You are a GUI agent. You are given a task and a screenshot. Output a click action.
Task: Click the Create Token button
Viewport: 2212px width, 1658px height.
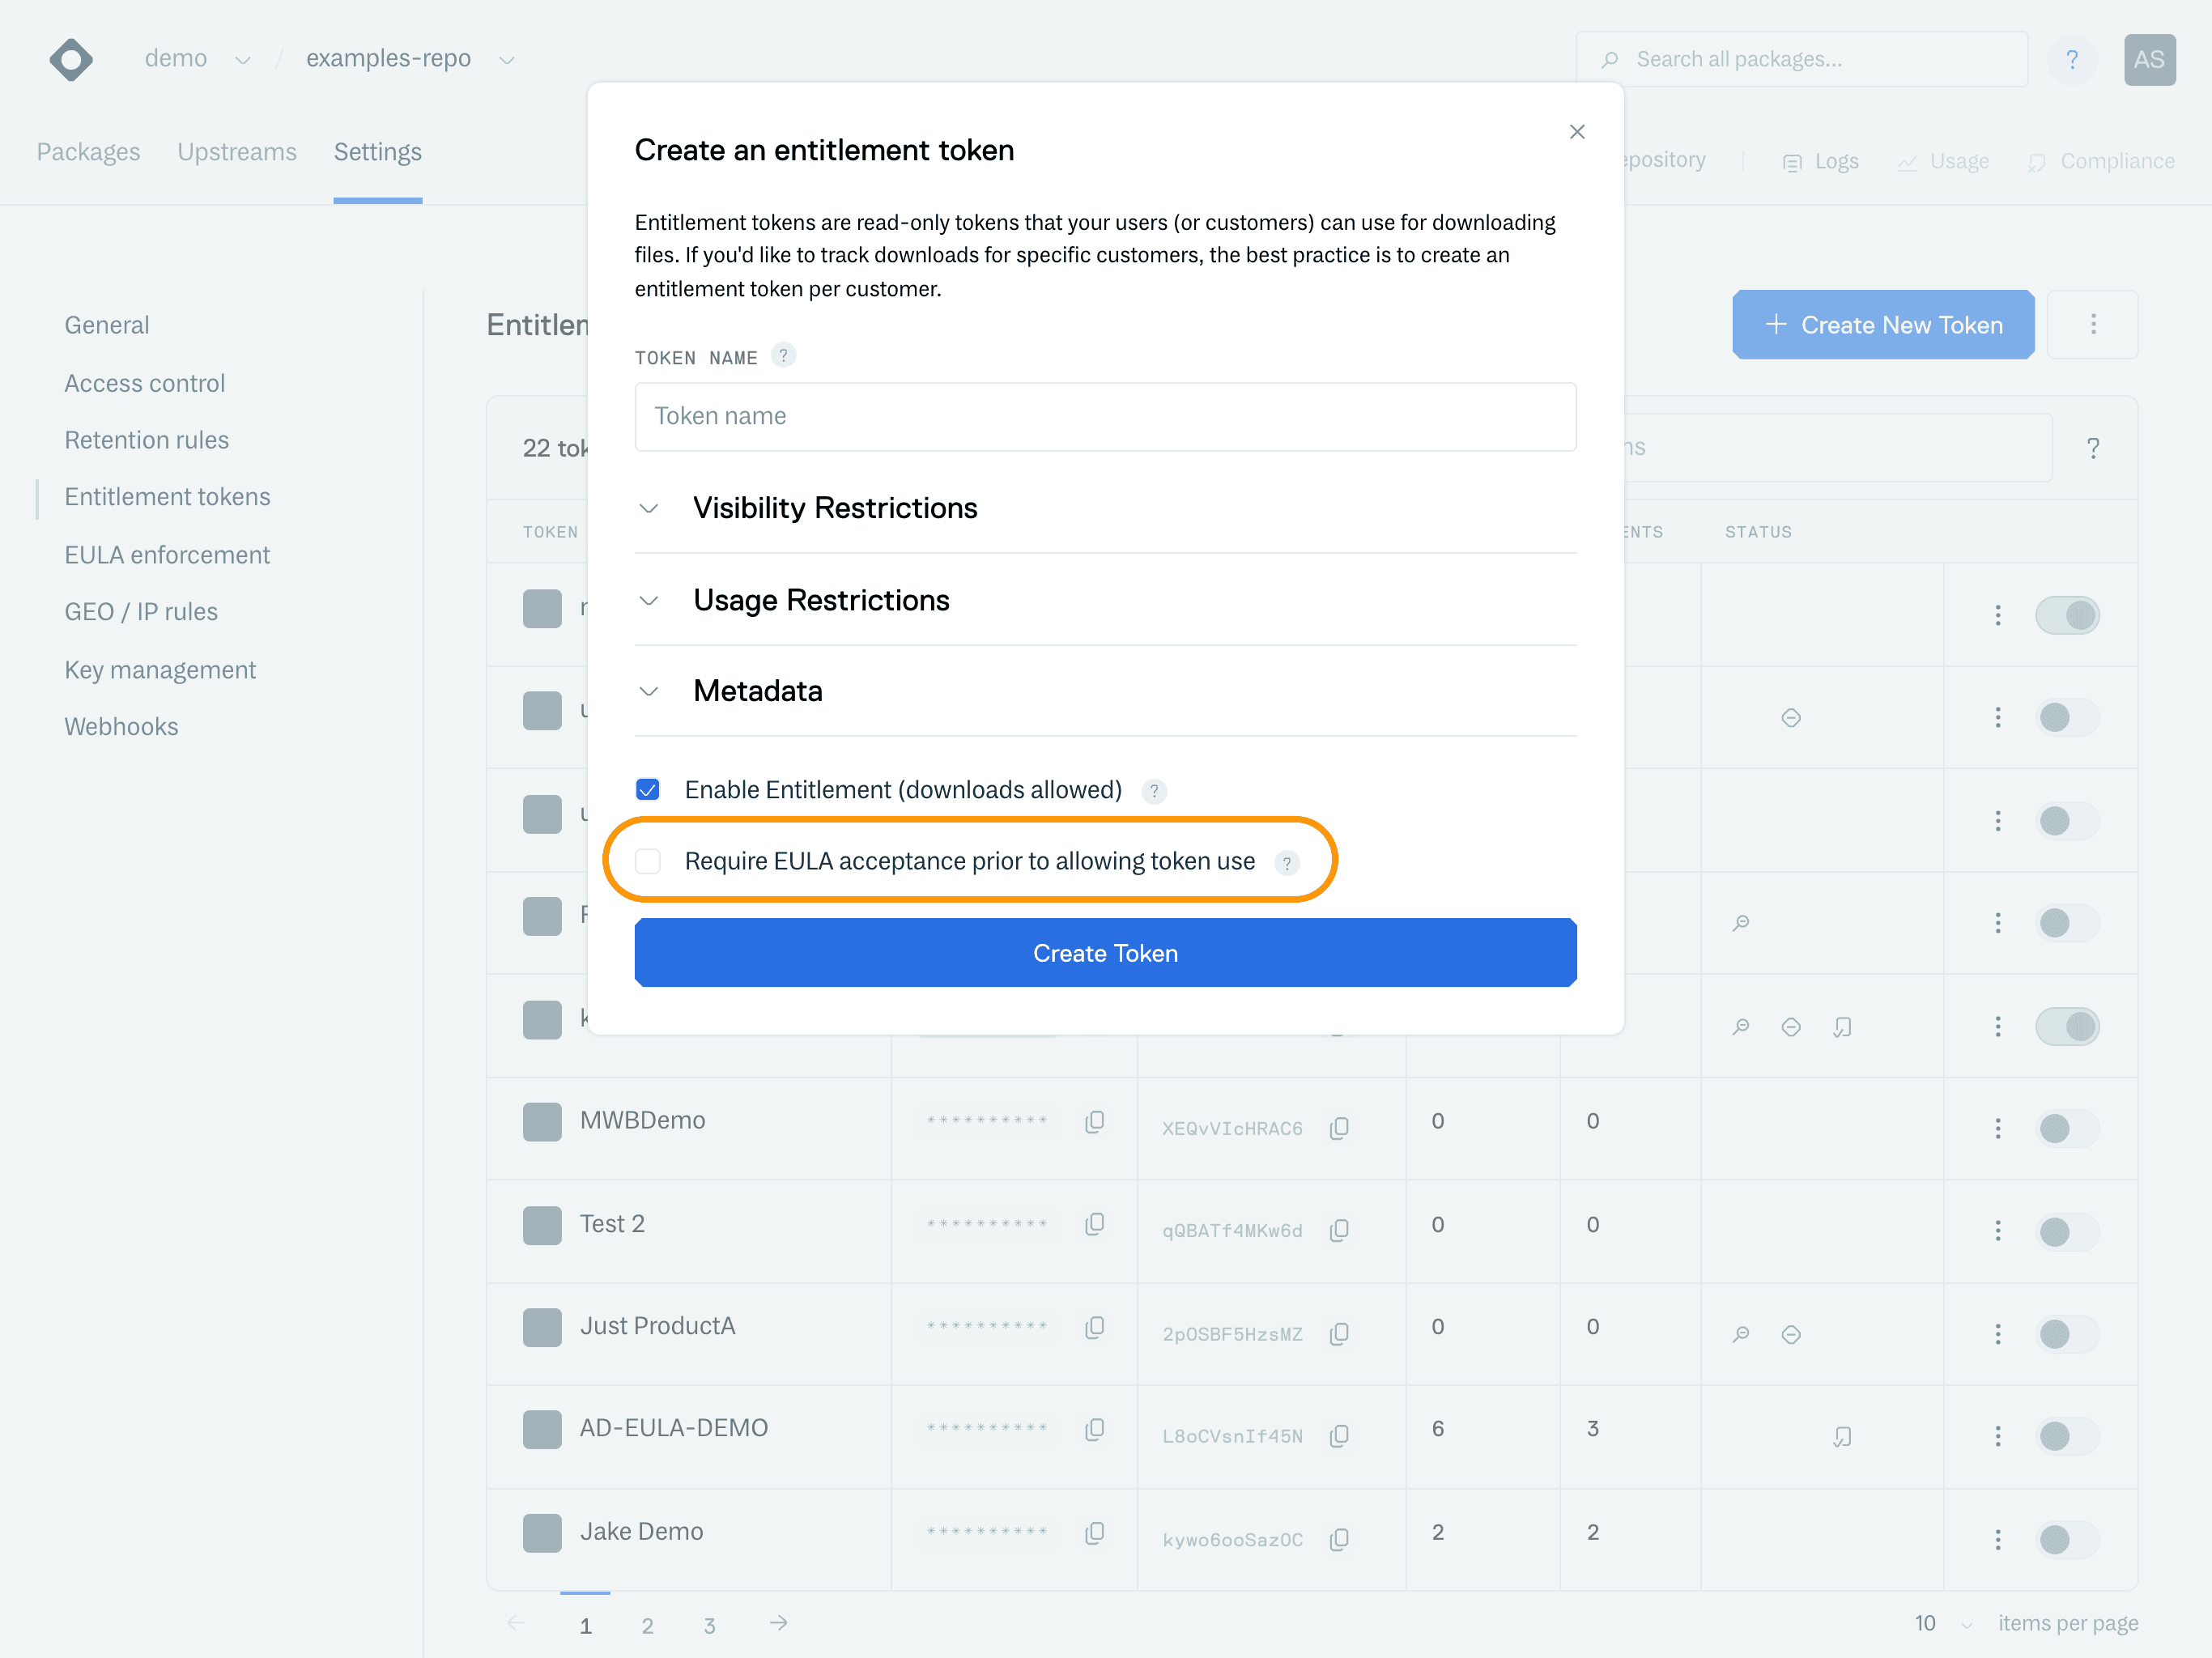tap(1105, 953)
